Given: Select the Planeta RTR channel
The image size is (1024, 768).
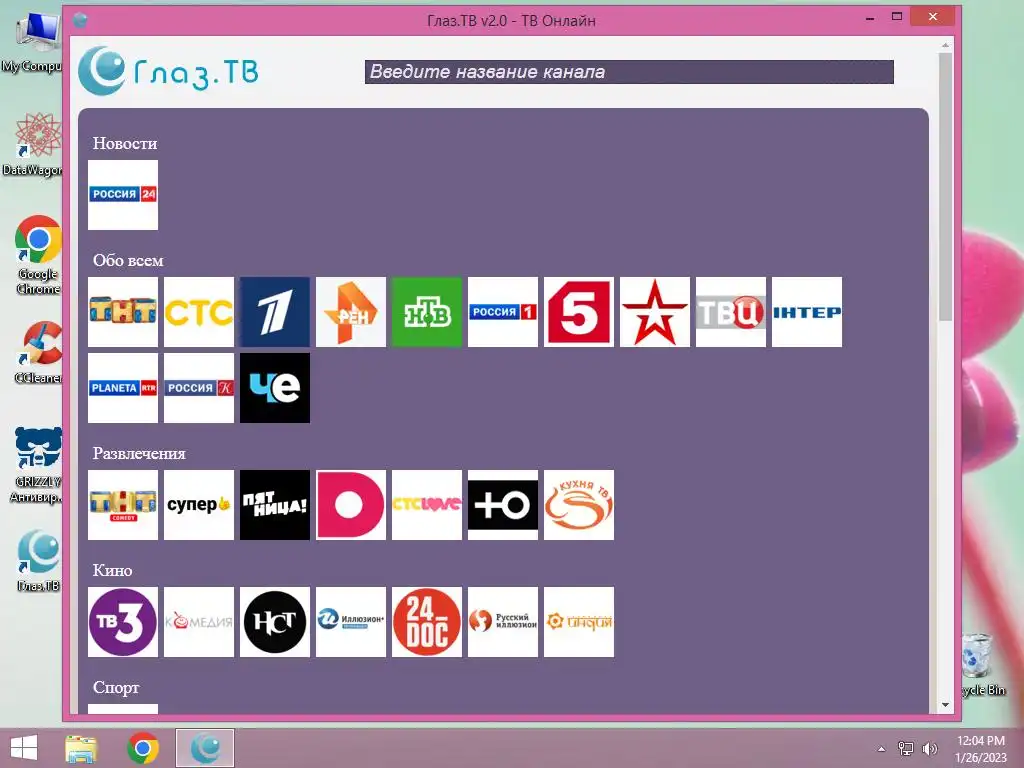Looking at the screenshot, I should pyautogui.click(x=123, y=388).
